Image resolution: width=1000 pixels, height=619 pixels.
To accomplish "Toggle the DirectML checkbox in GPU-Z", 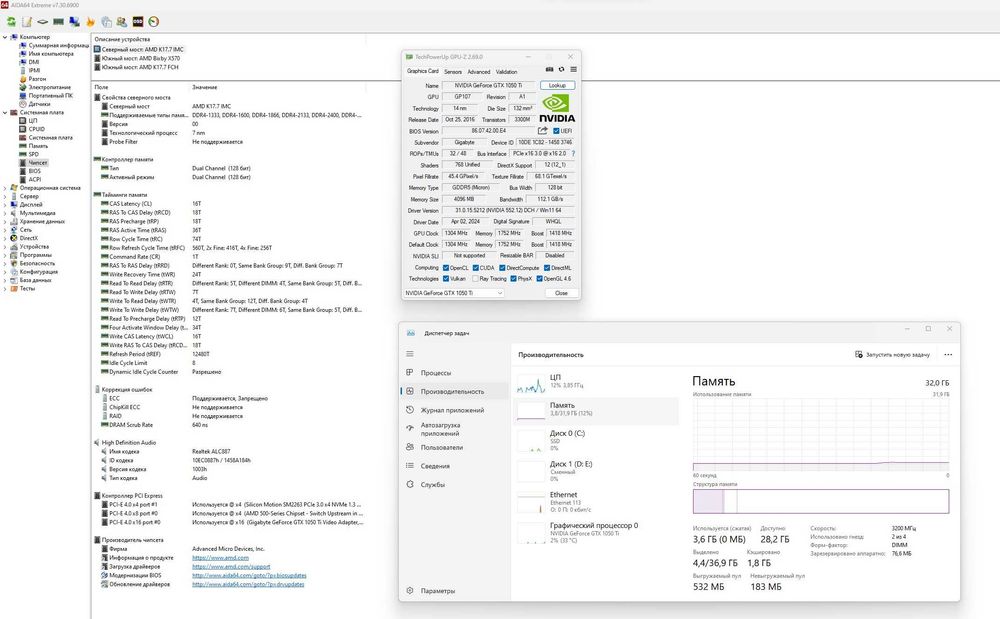I will click(547, 268).
